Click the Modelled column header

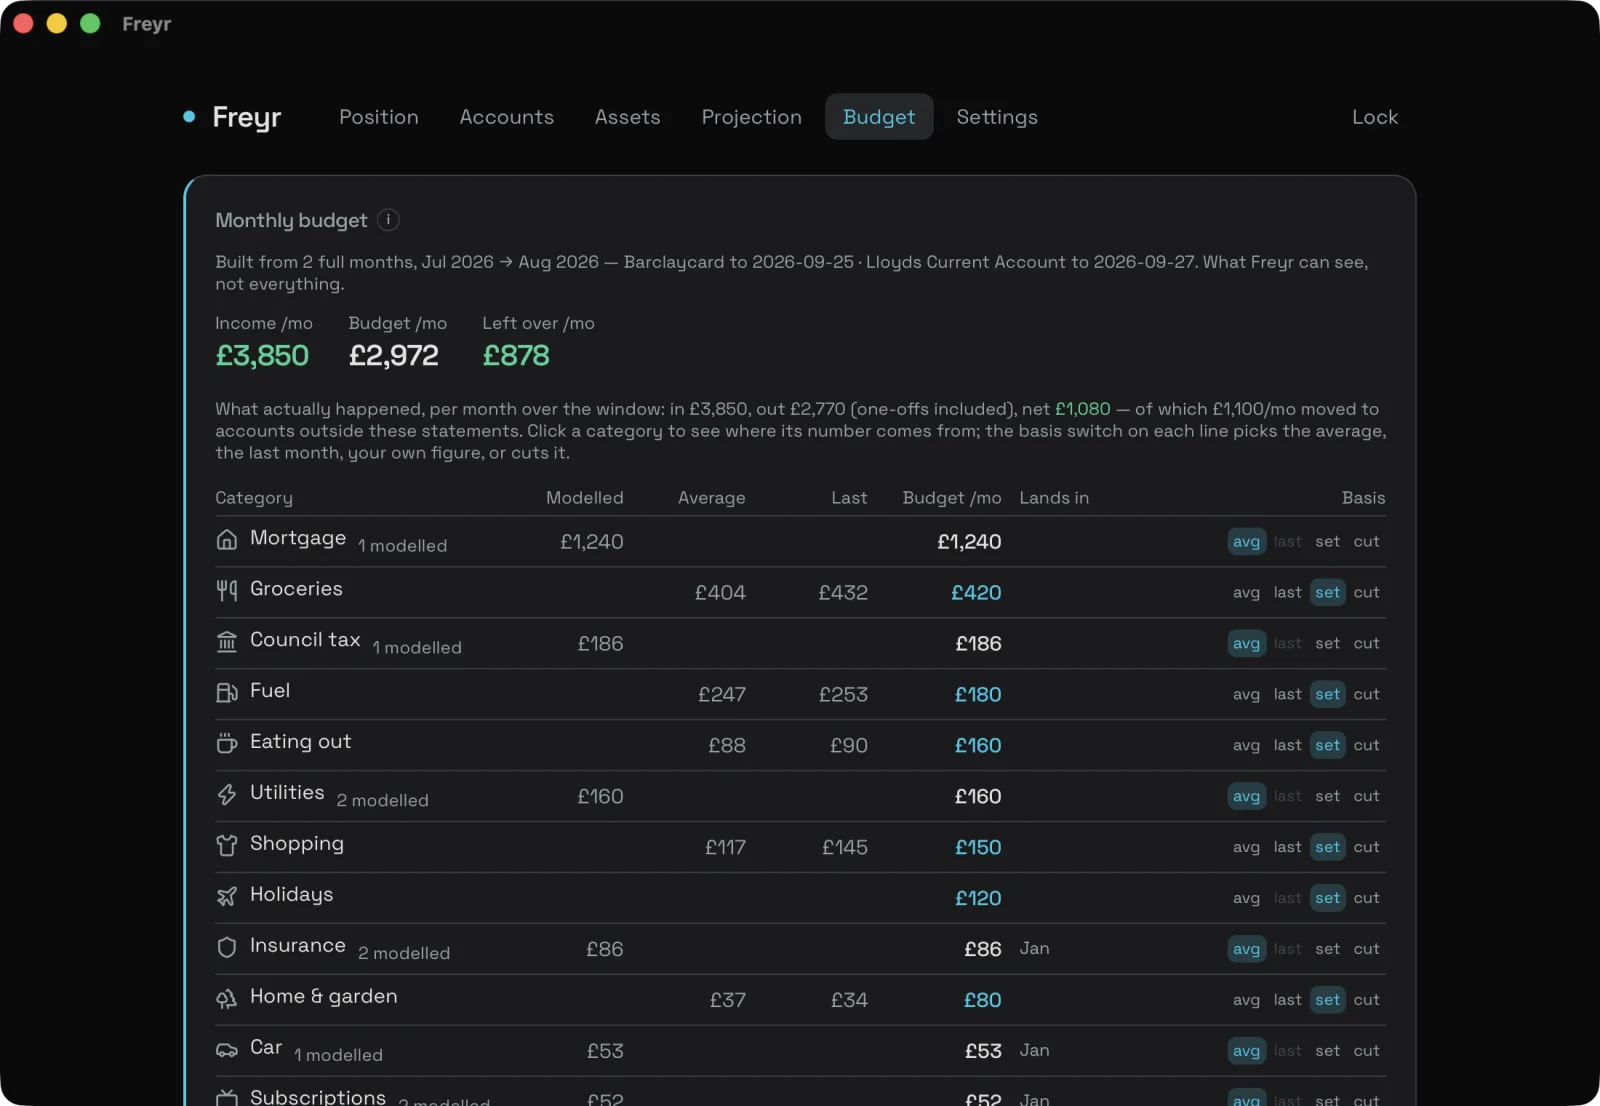click(585, 498)
